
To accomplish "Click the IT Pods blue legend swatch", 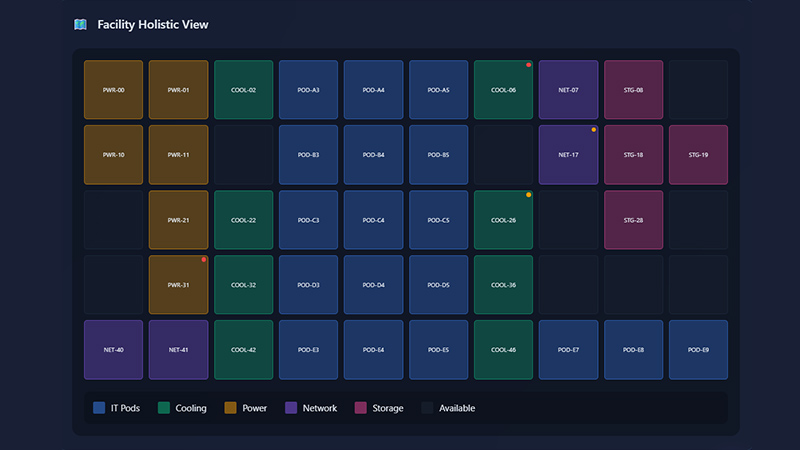I will coord(99,408).
